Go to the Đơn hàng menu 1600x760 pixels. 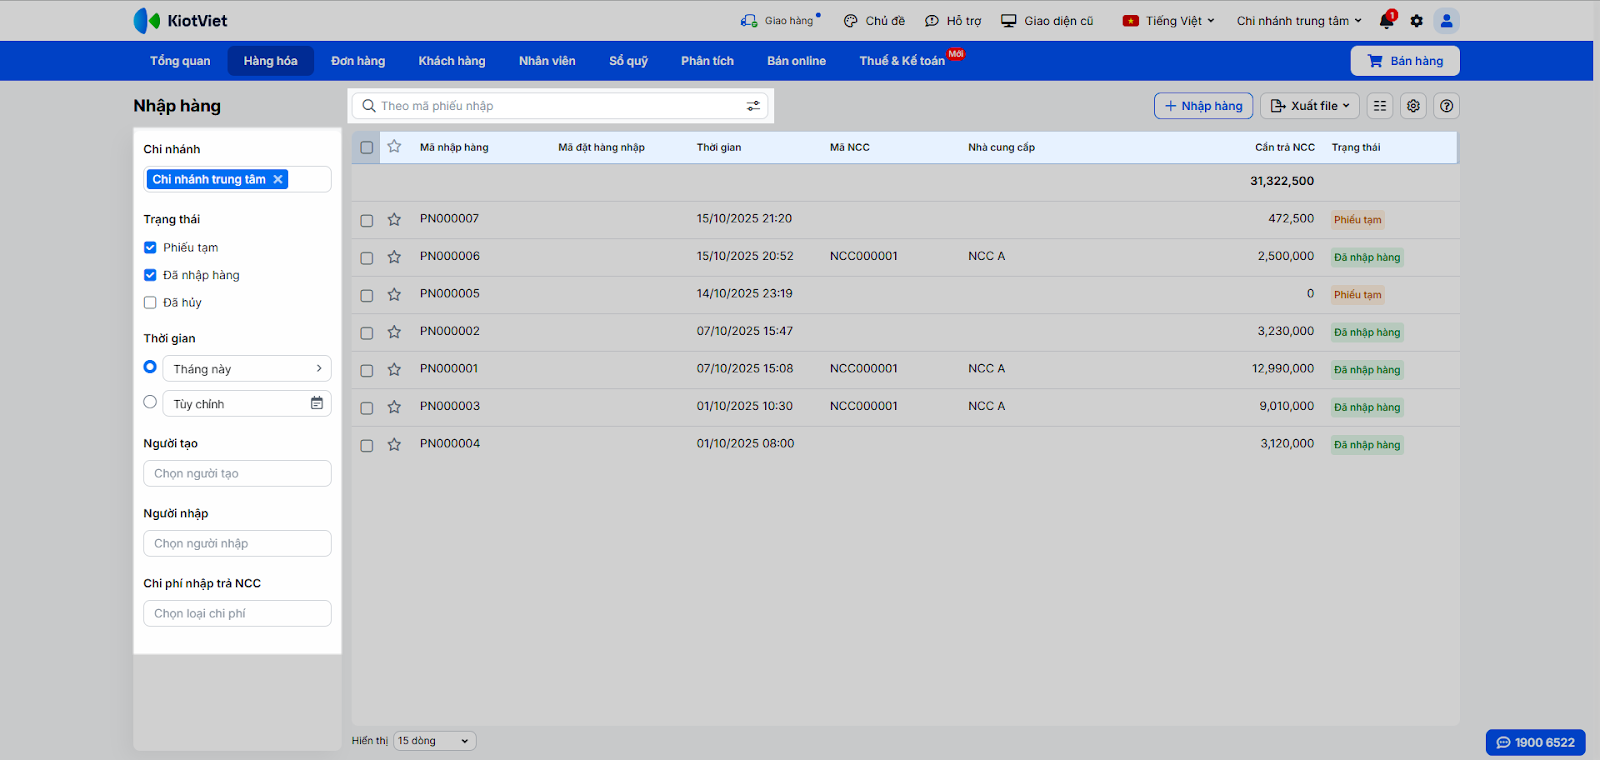click(358, 61)
